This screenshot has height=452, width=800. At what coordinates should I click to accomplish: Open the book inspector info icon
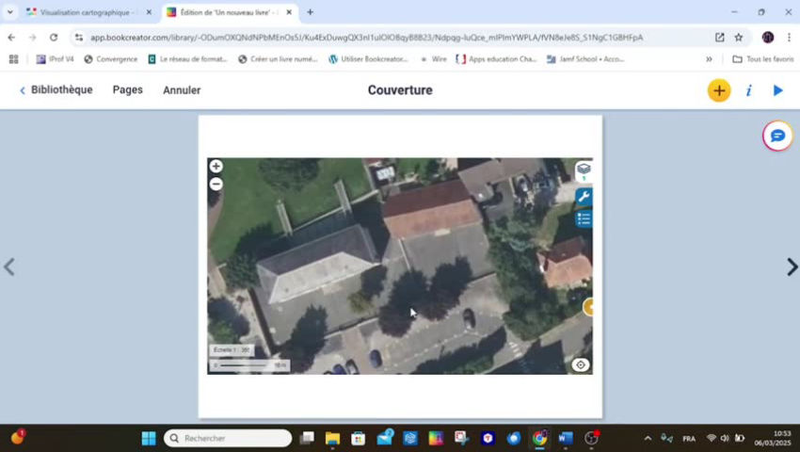click(748, 90)
